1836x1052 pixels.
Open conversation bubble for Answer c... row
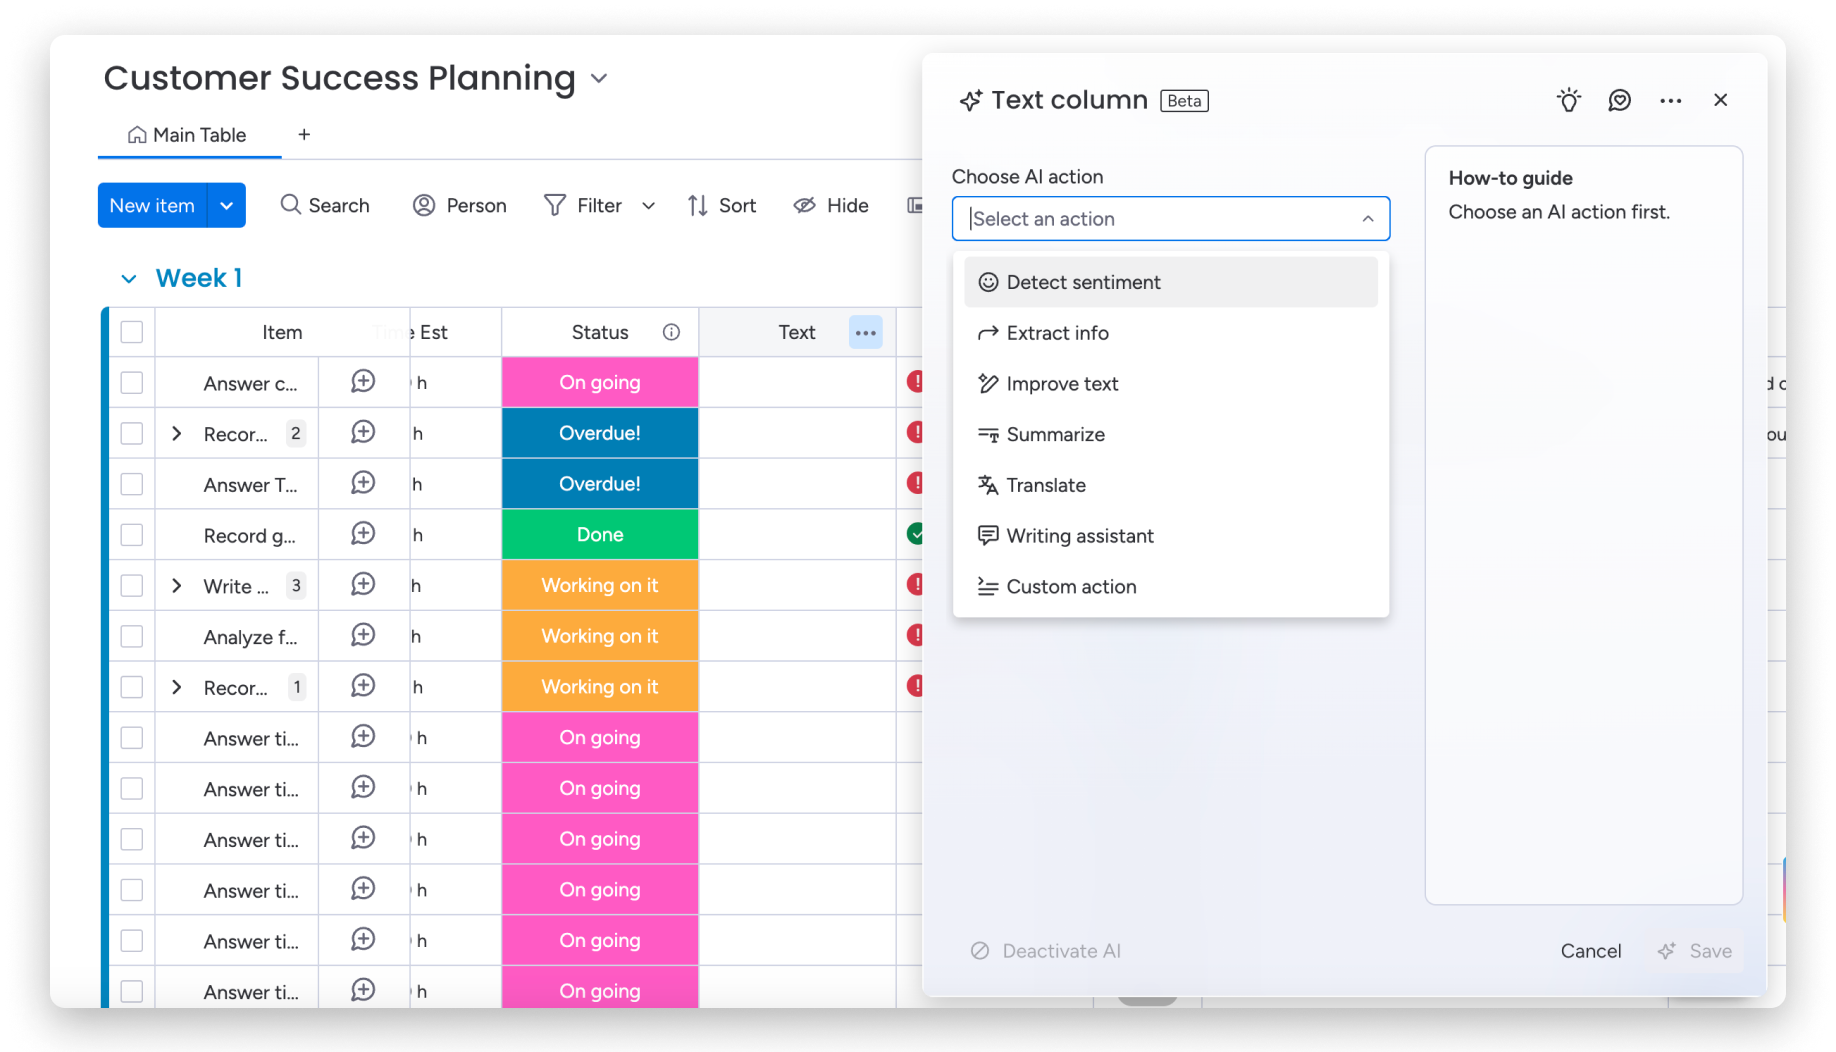(363, 382)
